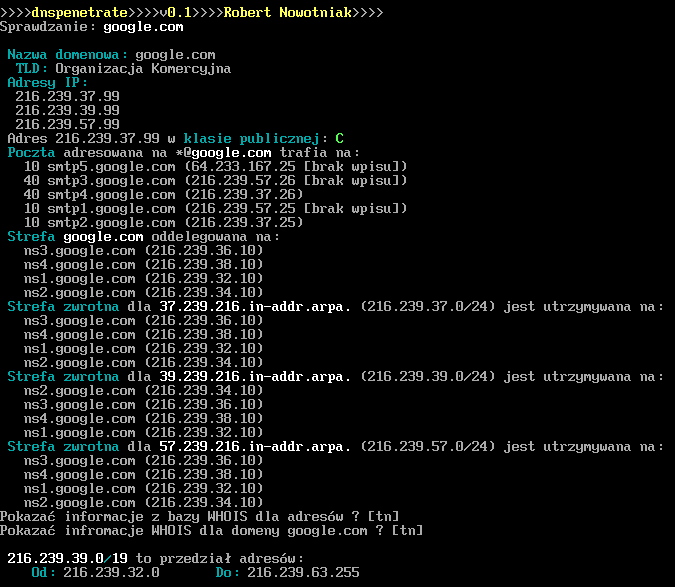
Task: Click the cyan "Od:" label
Action: (43, 572)
